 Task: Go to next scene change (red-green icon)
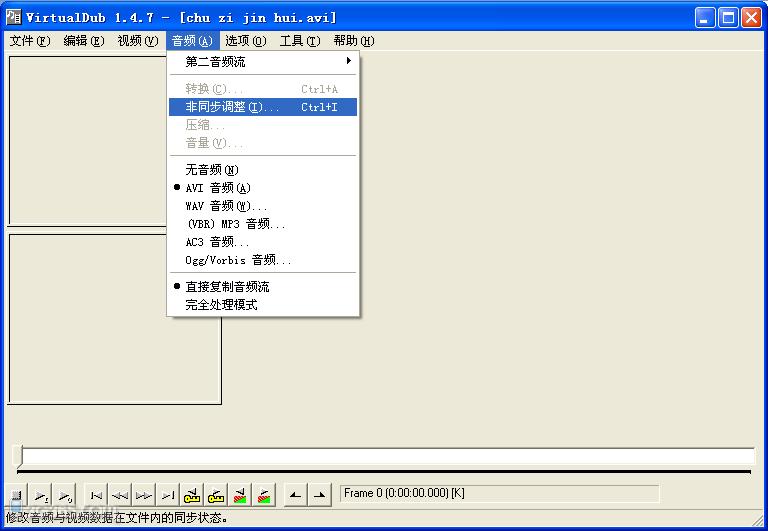(x=264, y=495)
